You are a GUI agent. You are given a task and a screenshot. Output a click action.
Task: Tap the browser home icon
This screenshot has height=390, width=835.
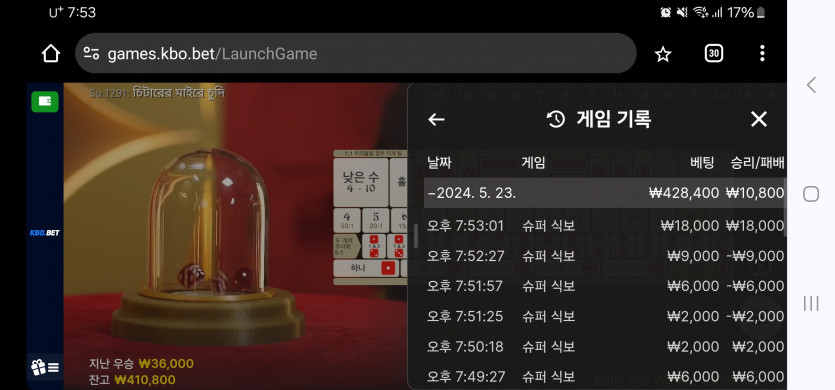point(51,53)
